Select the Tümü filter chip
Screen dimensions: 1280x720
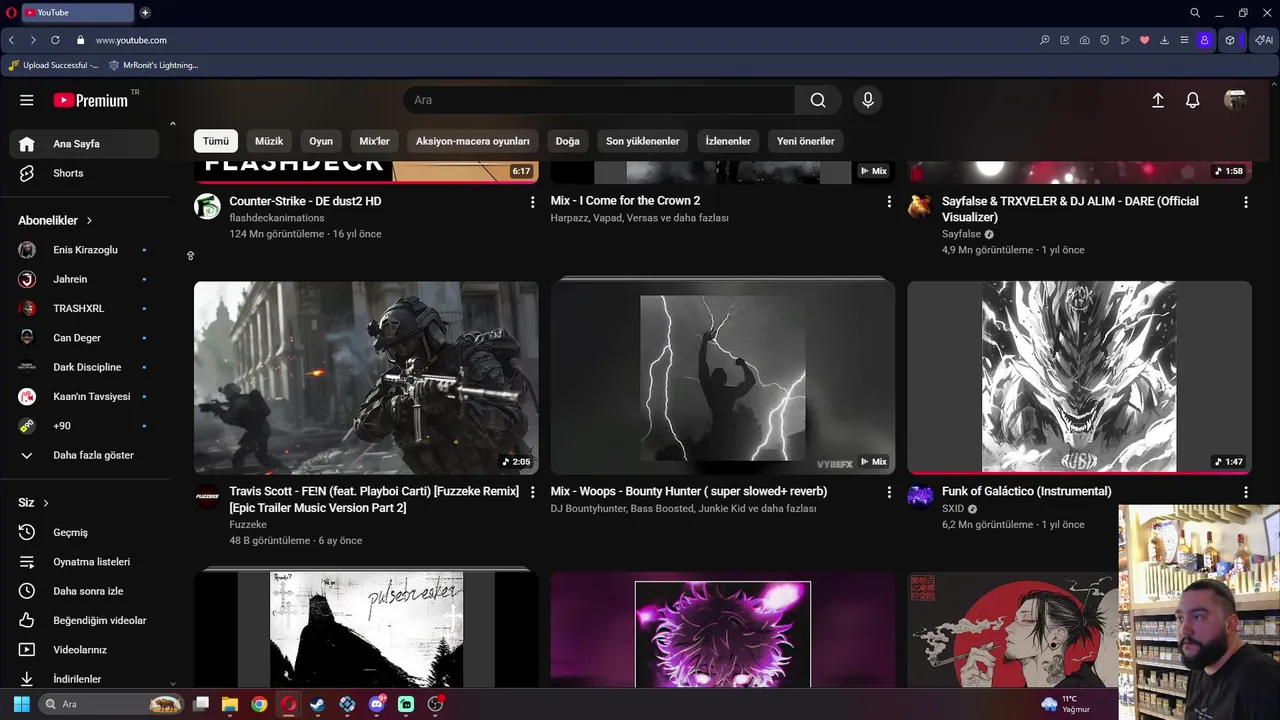pyautogui.click(x=216, y=141)
